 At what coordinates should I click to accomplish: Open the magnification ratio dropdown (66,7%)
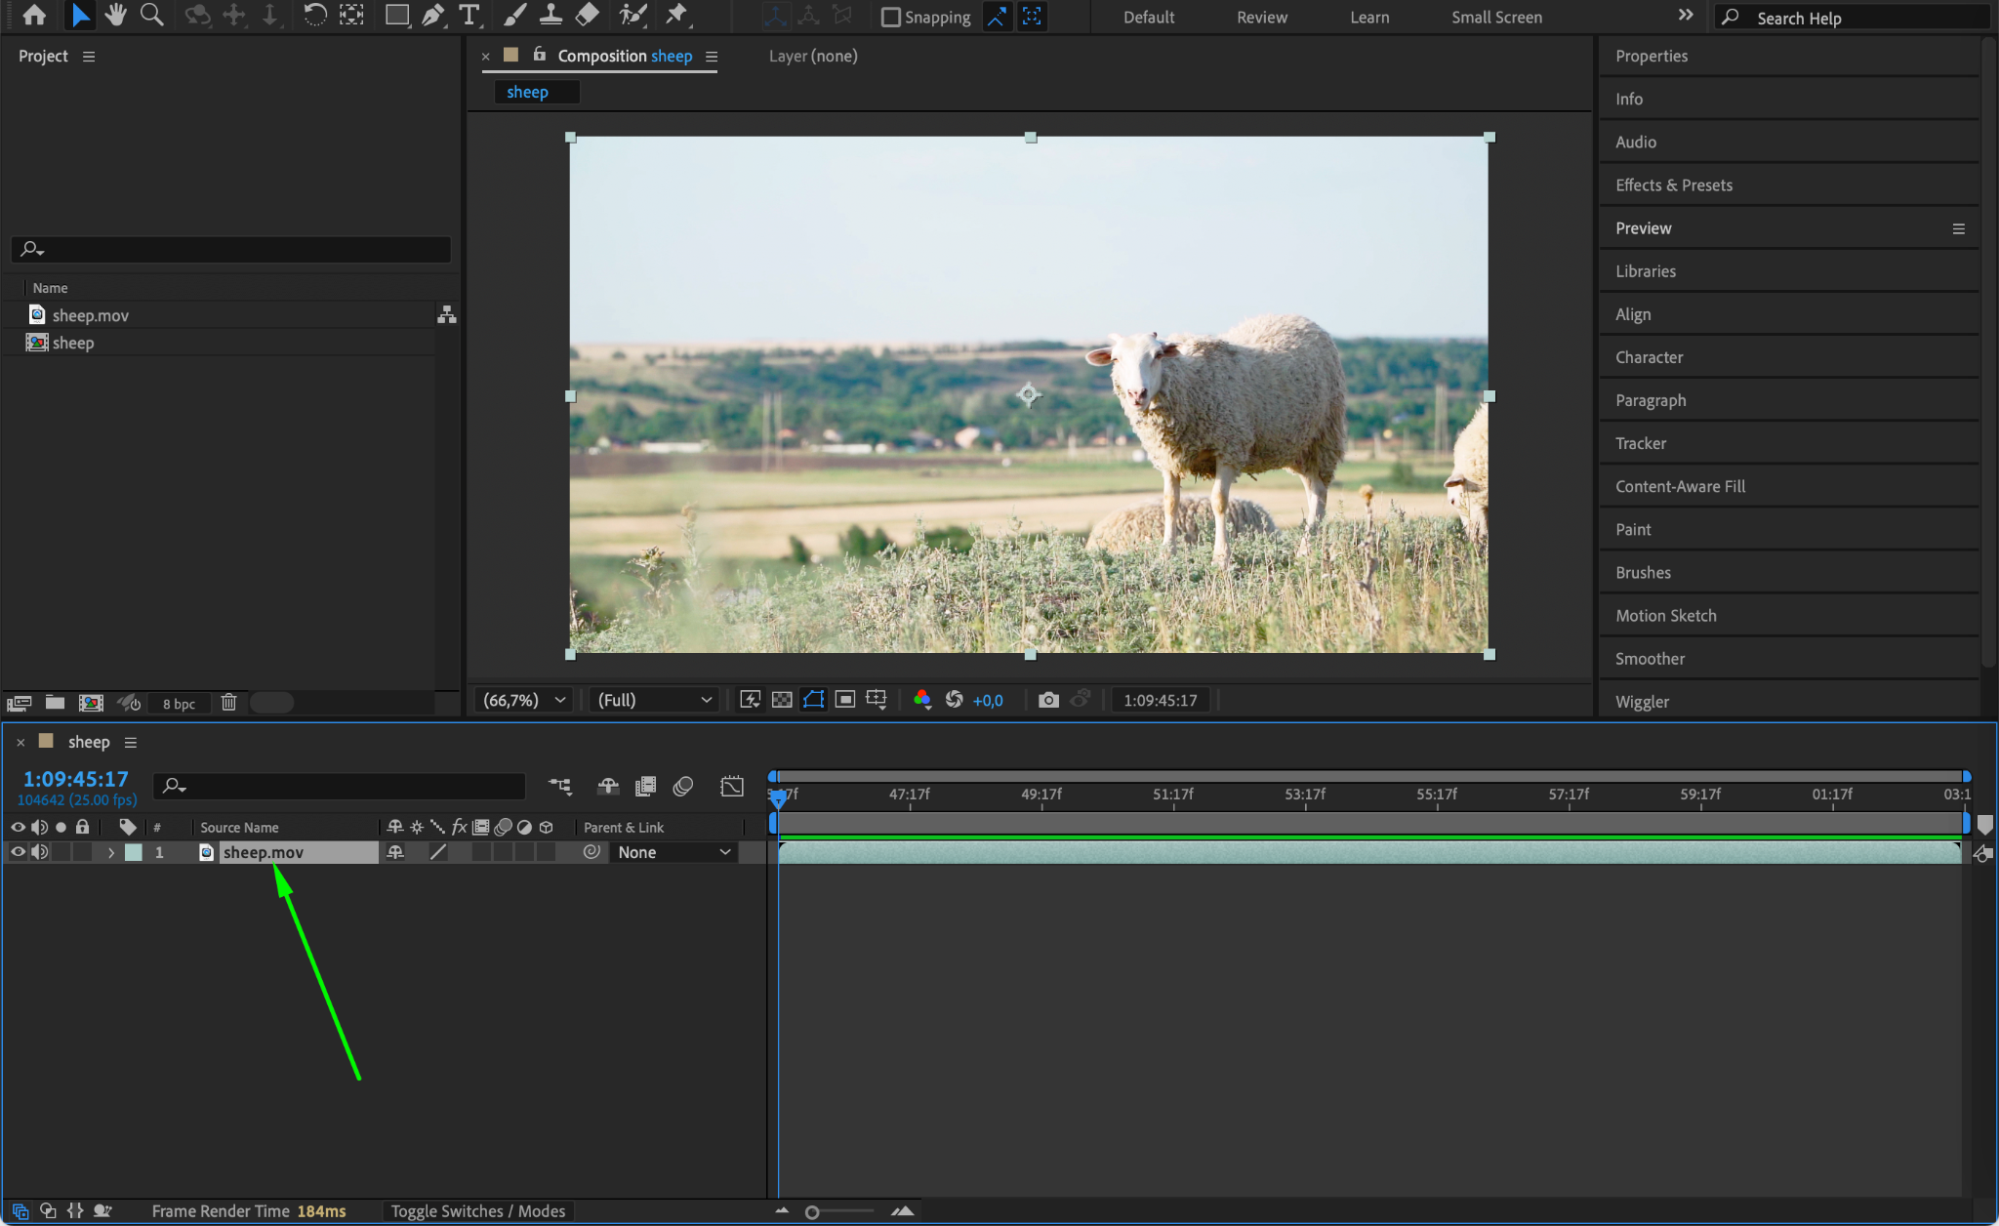pyautogui.click(x=525, y=700)
